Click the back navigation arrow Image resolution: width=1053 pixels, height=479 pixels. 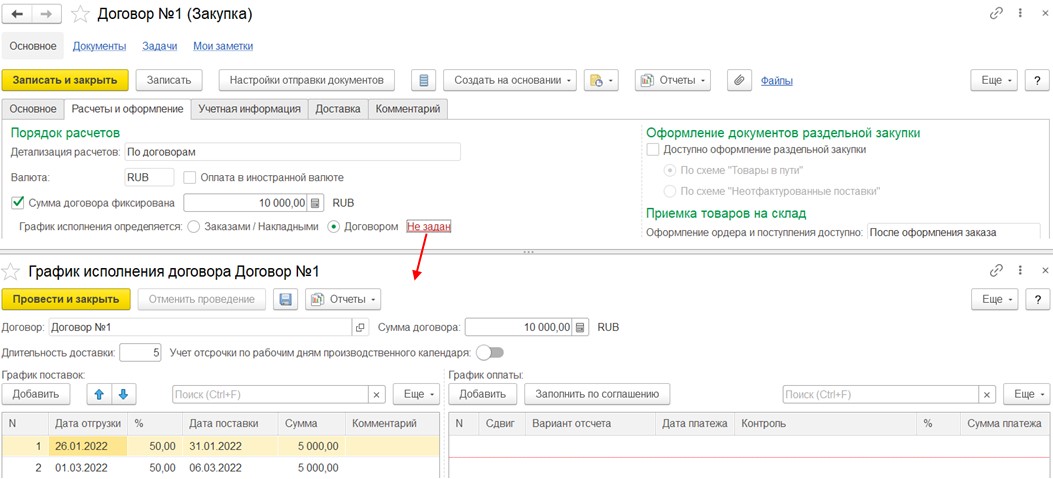(x=18, y=14)
